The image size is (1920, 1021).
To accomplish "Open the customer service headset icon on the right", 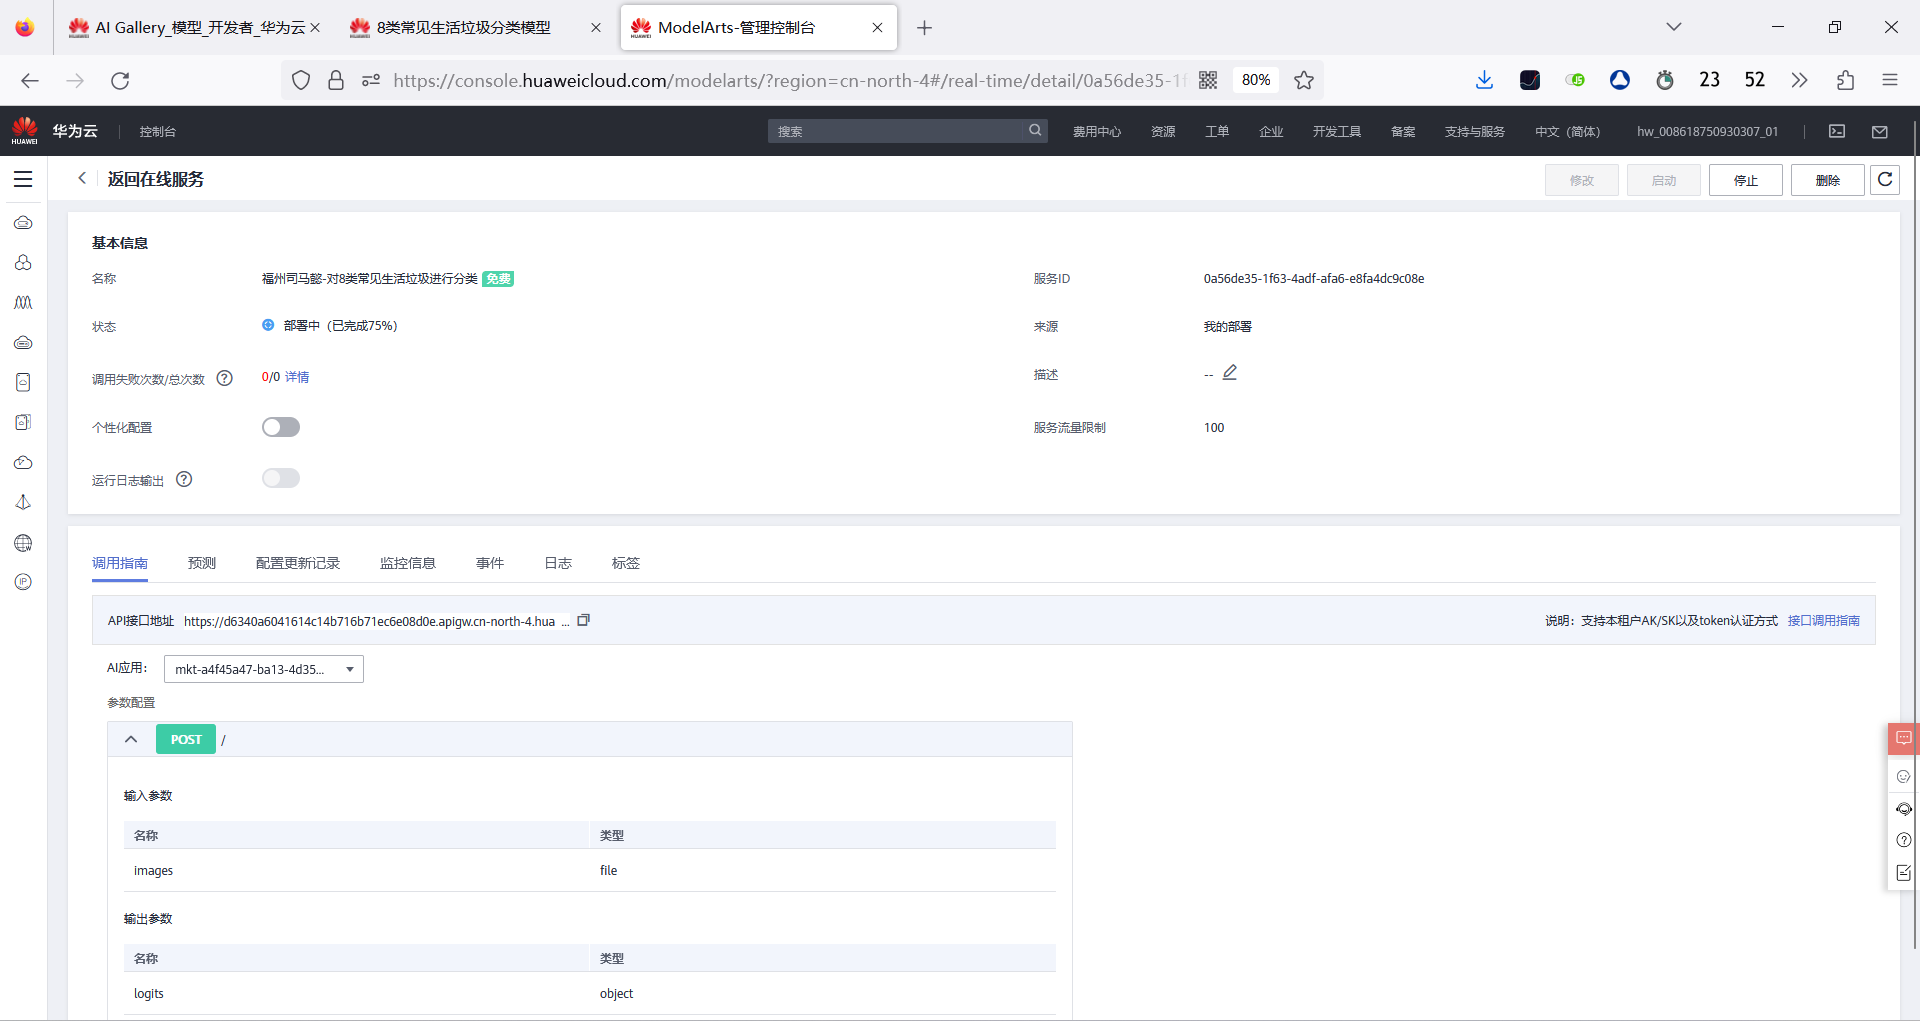I will click(1904, 808).
